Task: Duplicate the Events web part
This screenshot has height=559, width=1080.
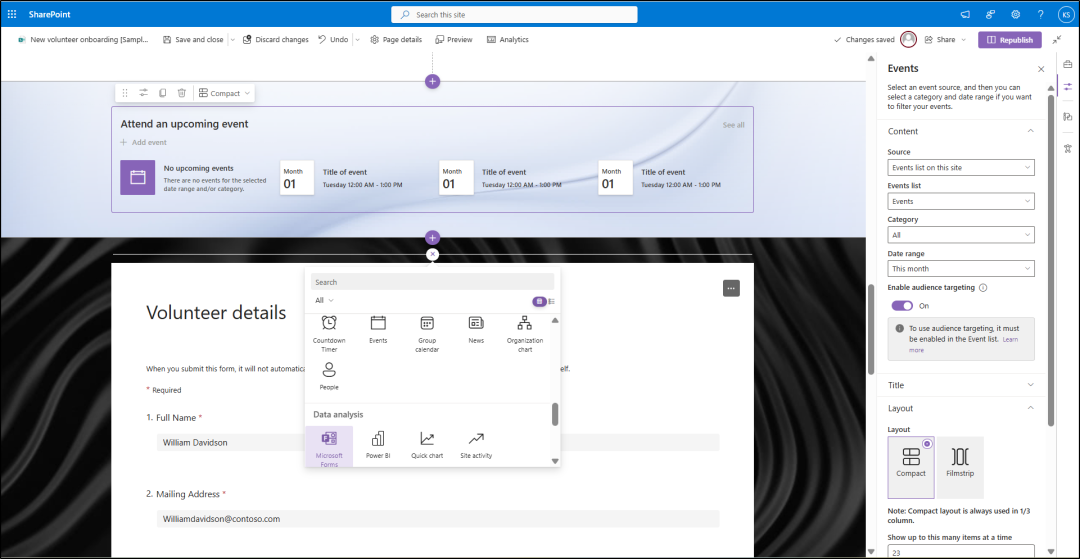Action: [163, 93]
